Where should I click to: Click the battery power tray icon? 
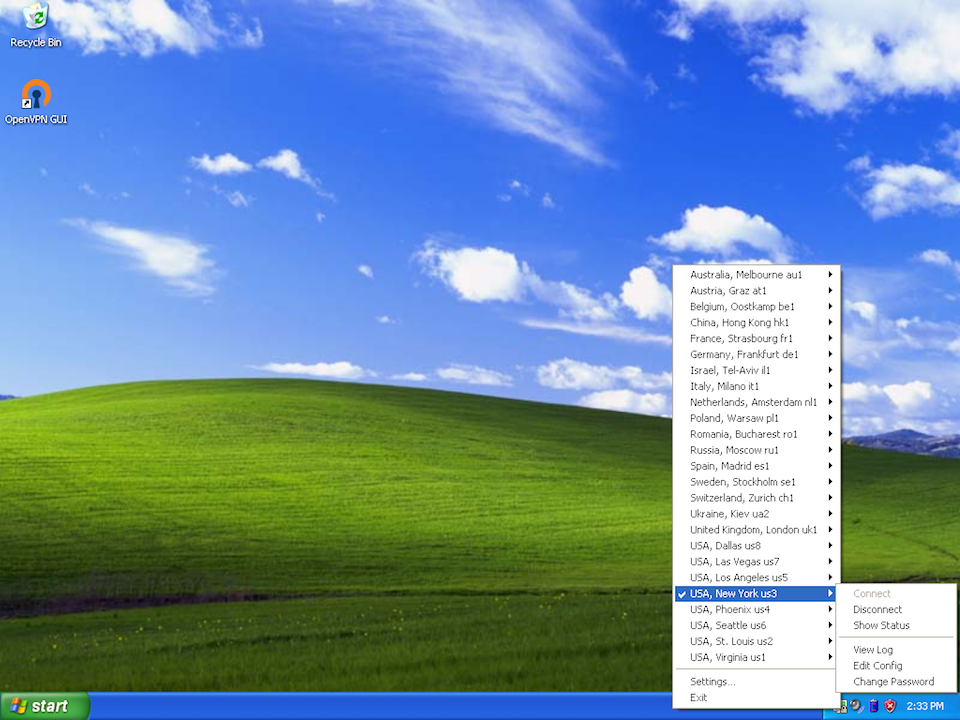click(x=874, y=705)
